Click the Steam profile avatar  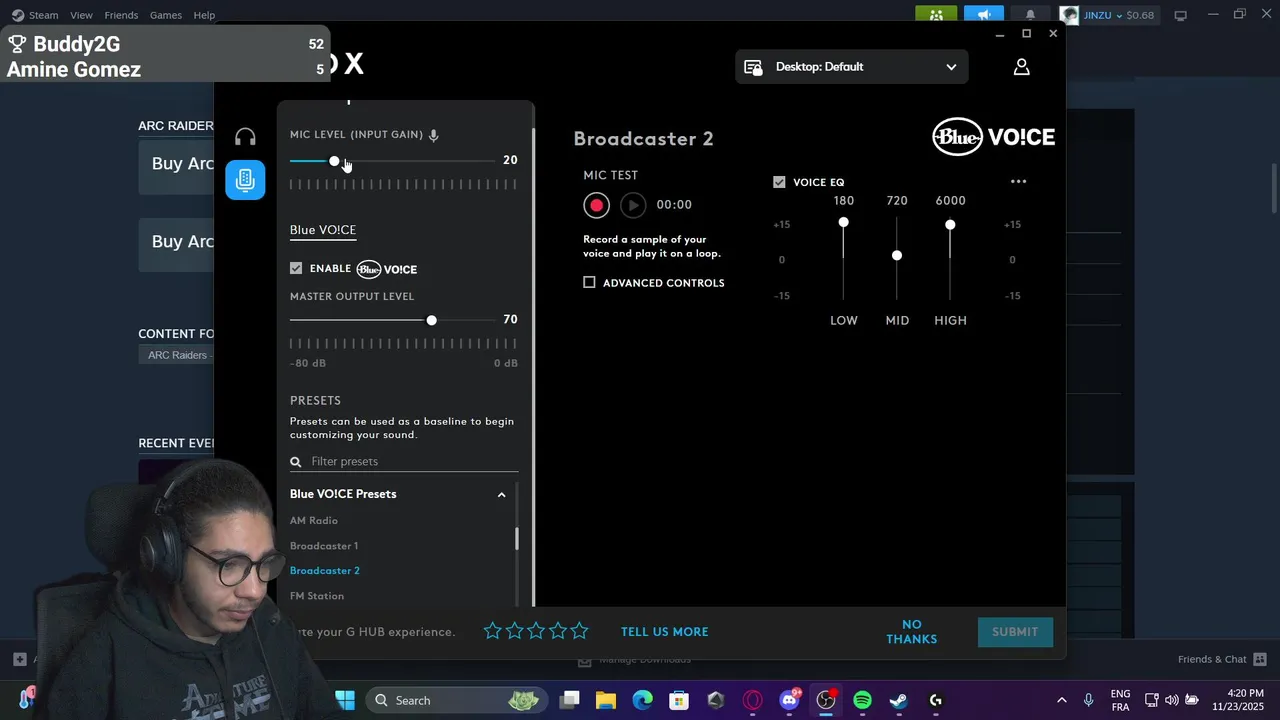coord(1070,15)
